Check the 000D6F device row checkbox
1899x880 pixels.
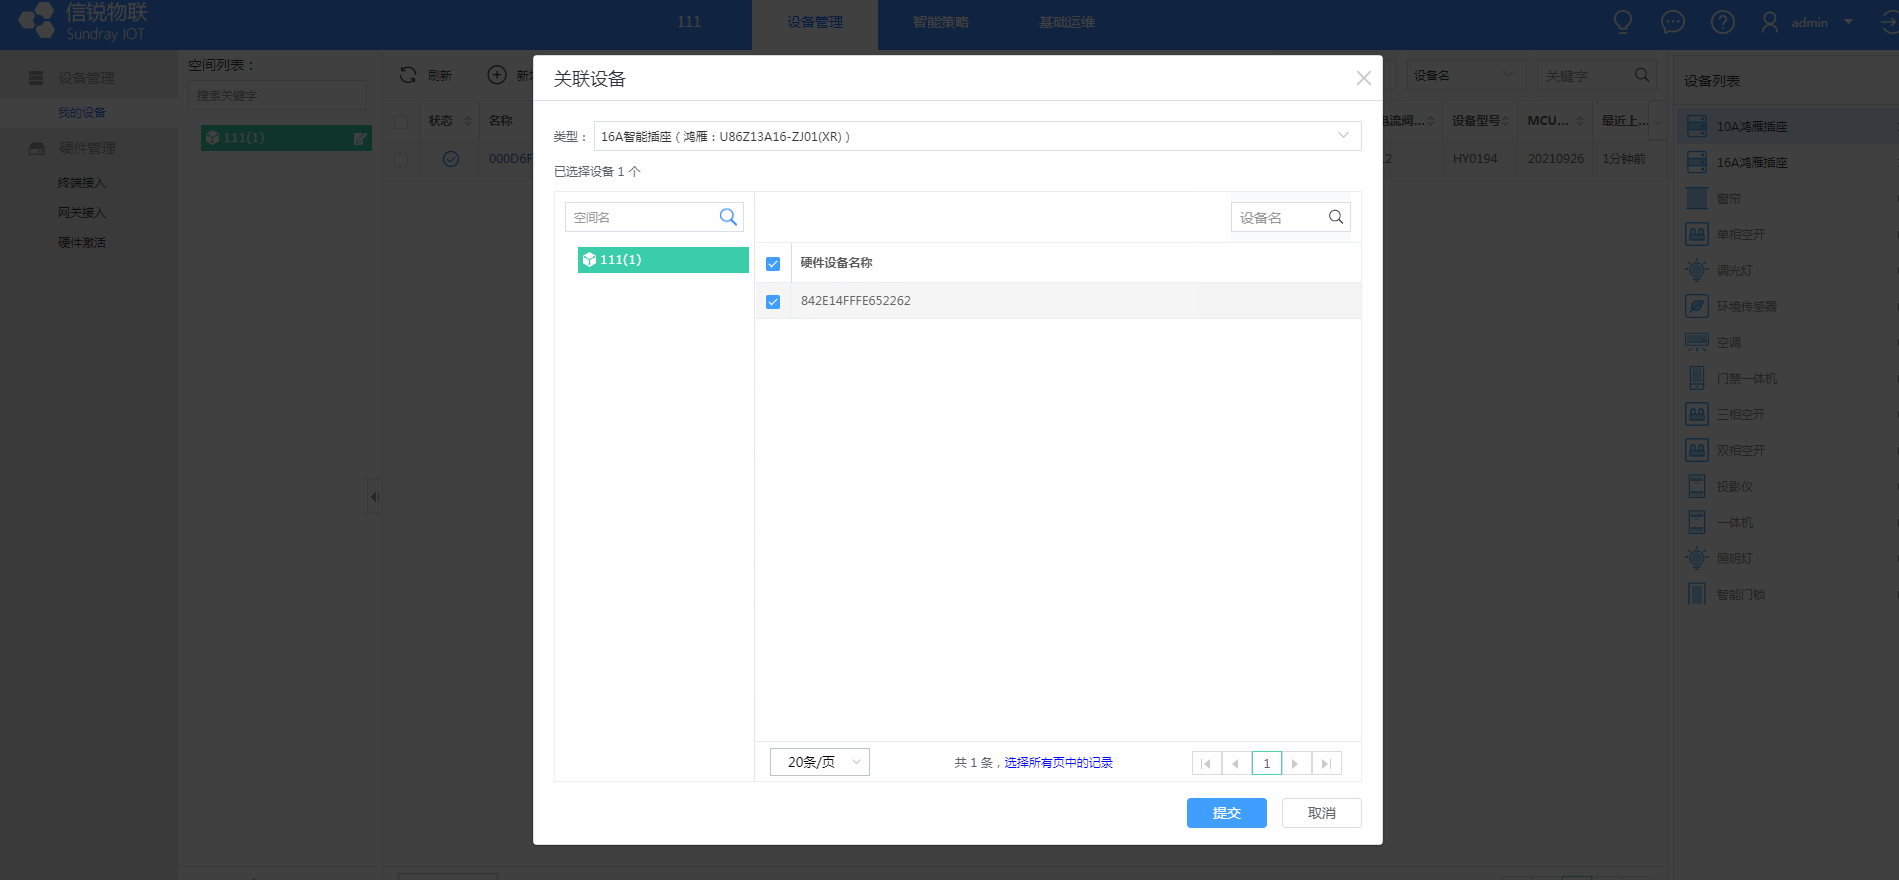401,159
